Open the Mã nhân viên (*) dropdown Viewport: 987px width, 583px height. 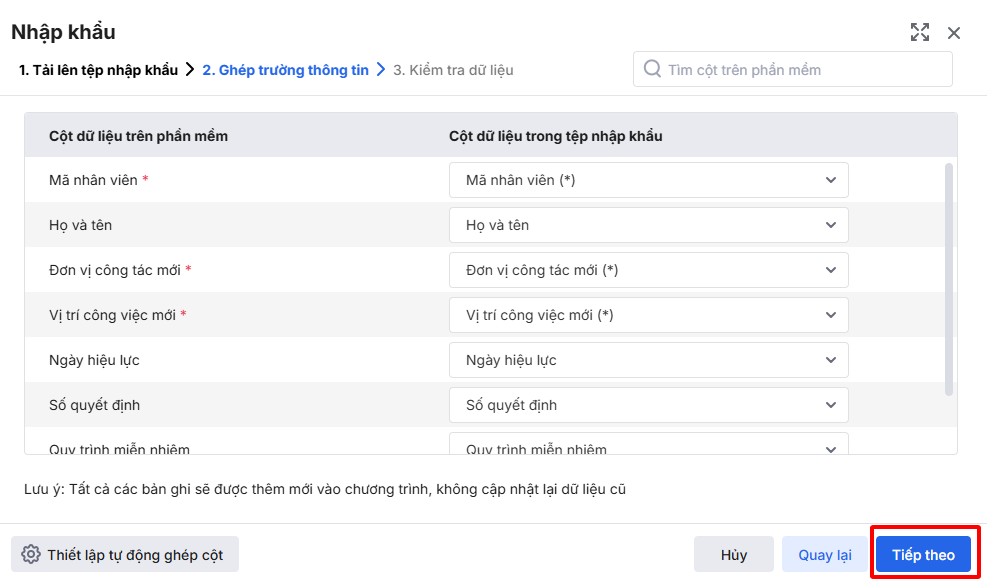(648, 180)
